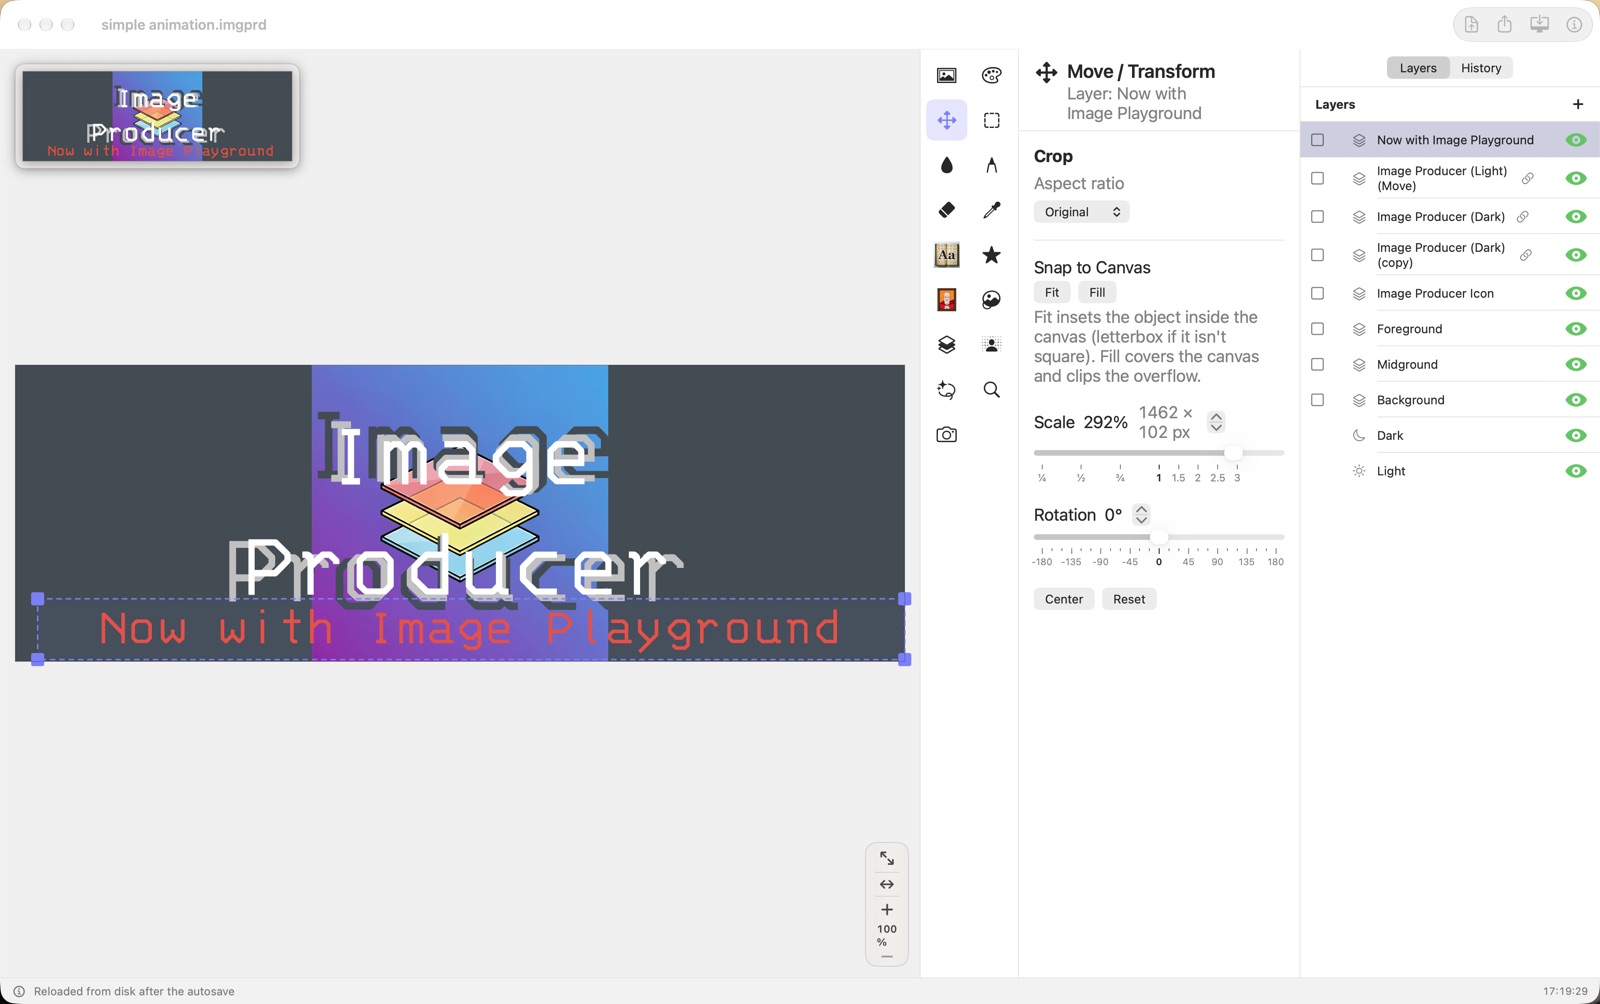Switch to the History tab
The image size is (1600, 1004).
coord(1481,68)
